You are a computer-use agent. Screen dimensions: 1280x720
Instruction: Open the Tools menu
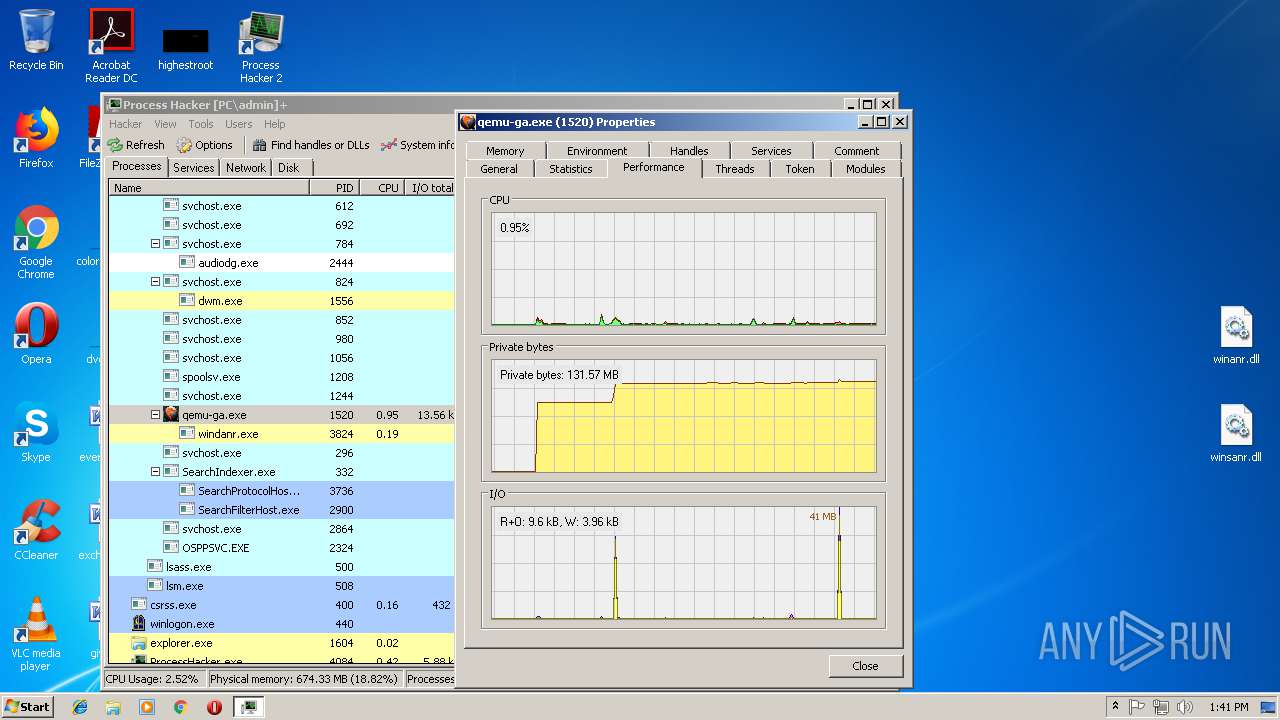coord(201,124)
